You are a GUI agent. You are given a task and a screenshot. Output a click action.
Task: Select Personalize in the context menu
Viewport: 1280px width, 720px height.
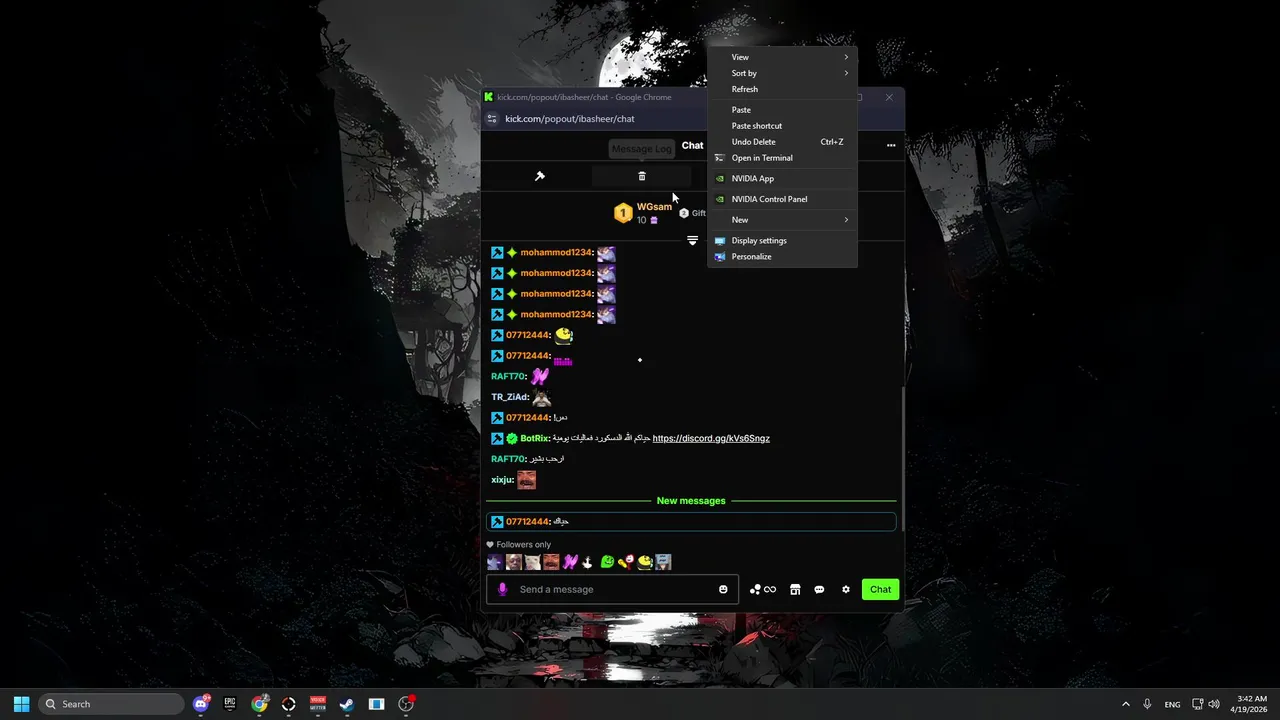point(782,257)
